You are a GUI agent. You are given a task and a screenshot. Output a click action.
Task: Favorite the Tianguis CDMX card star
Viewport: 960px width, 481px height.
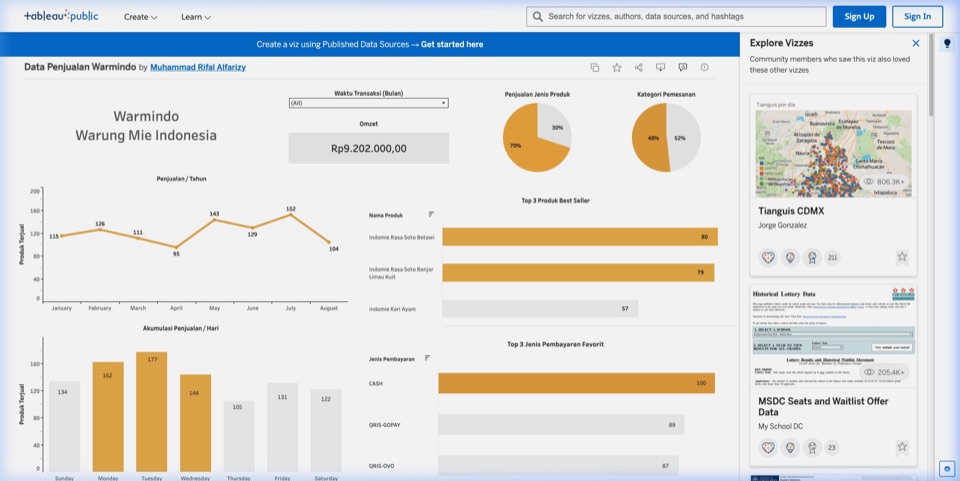coord(902,257)
